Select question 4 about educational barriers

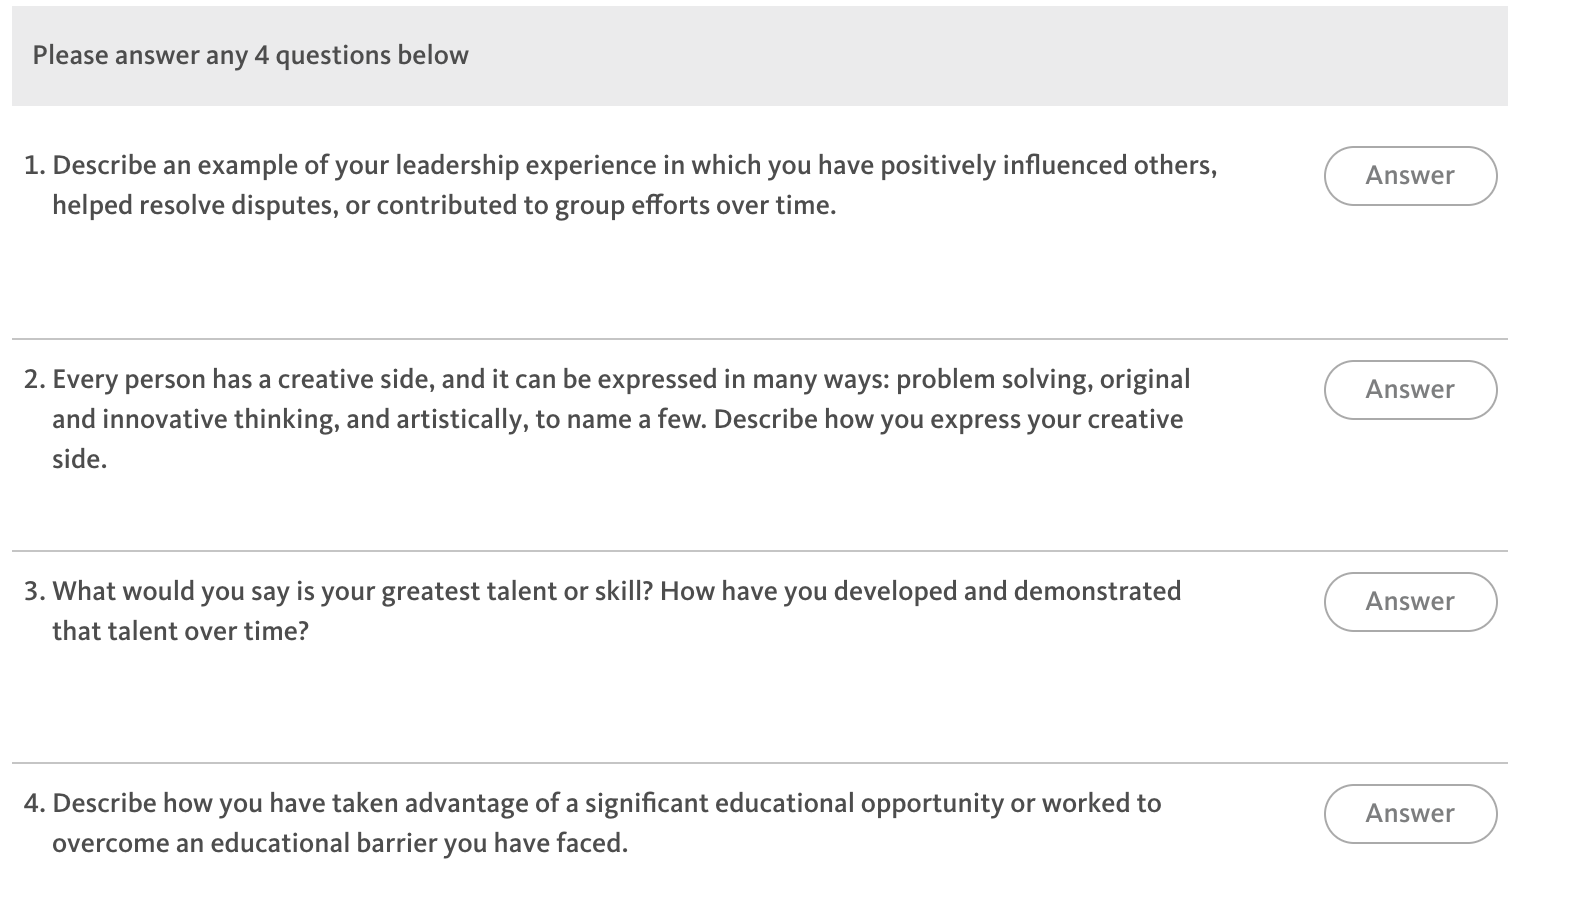point(600,822)
